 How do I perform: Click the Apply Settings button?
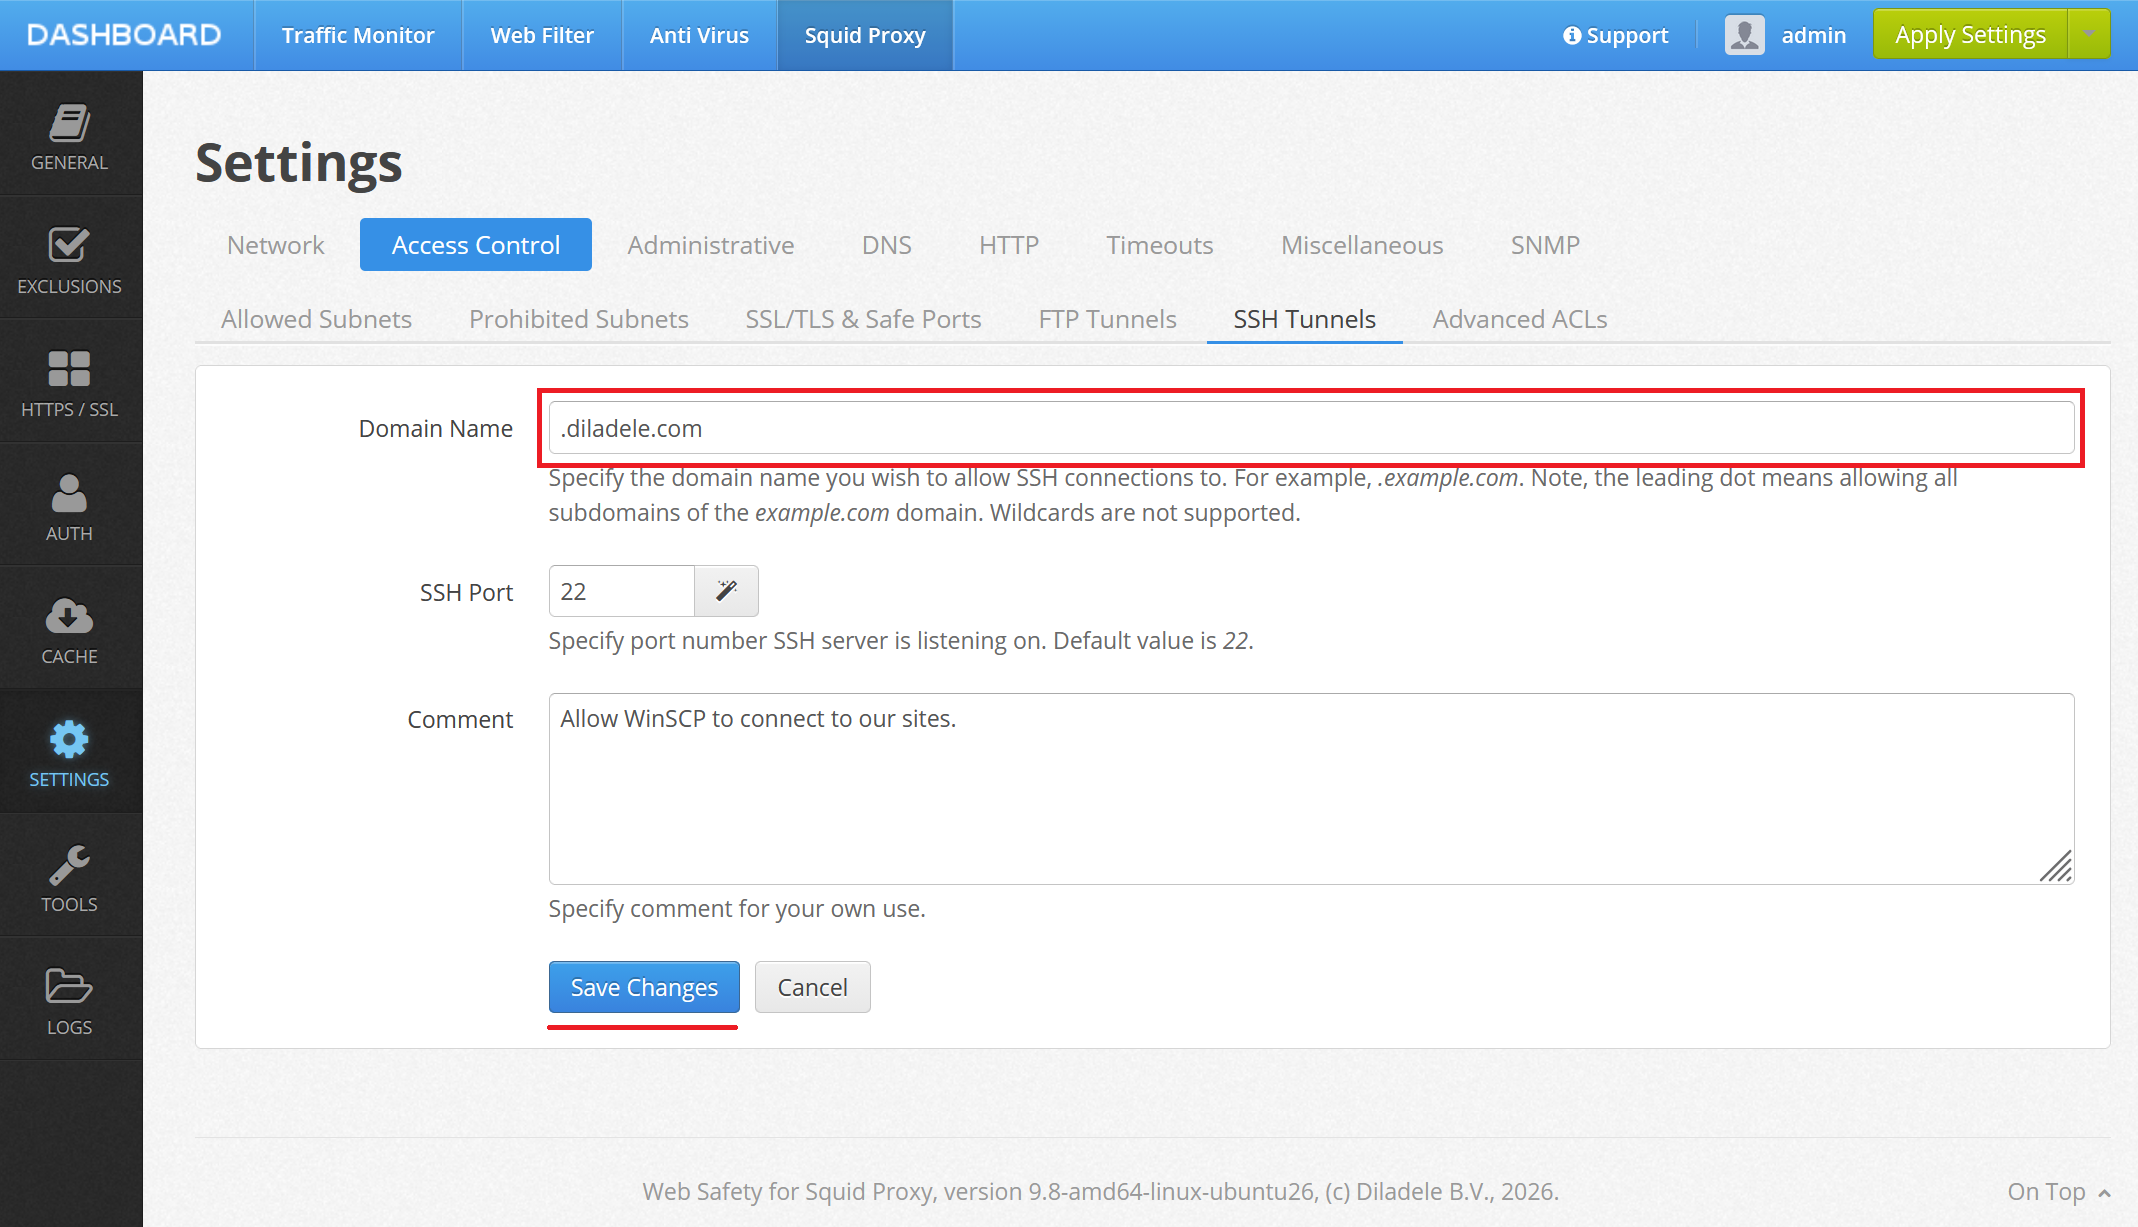[1970, 34]
